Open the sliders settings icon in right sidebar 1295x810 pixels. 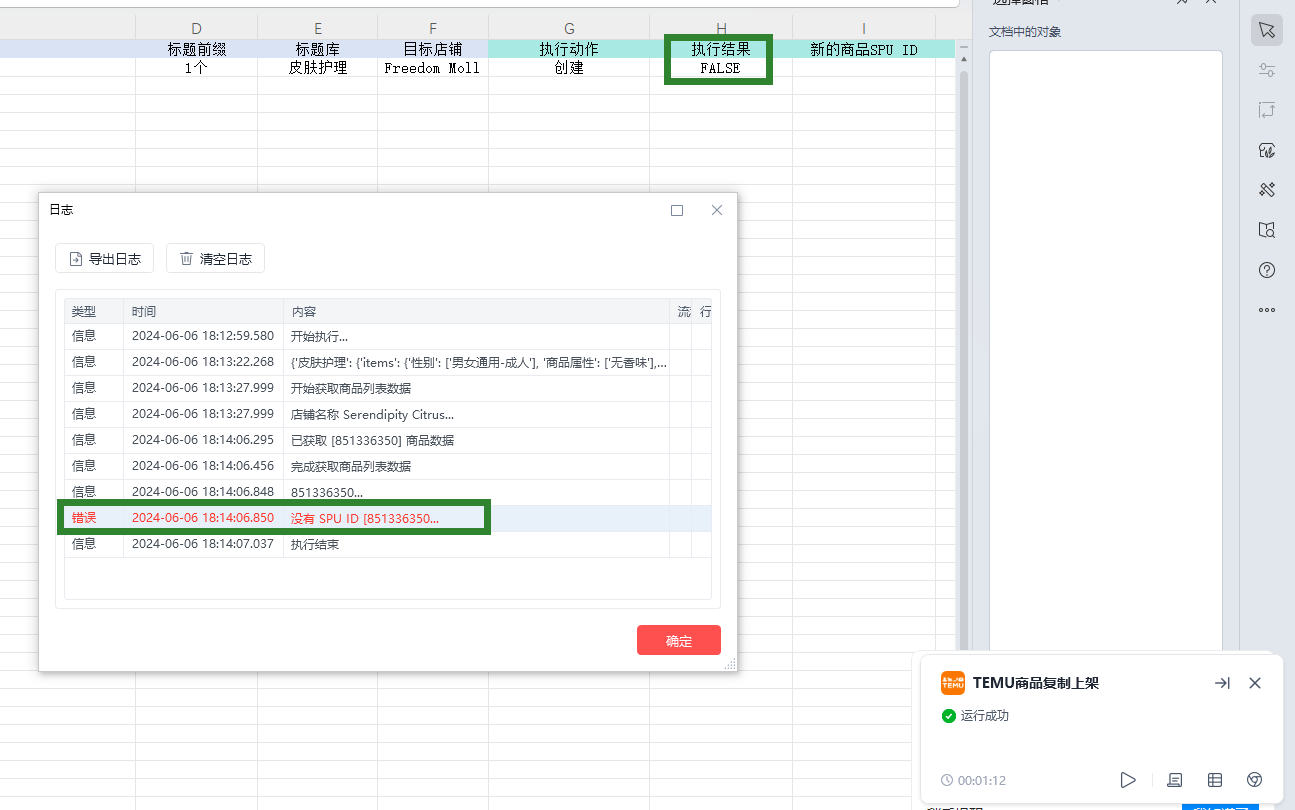pyautogui.click(x=1267, y=70)
